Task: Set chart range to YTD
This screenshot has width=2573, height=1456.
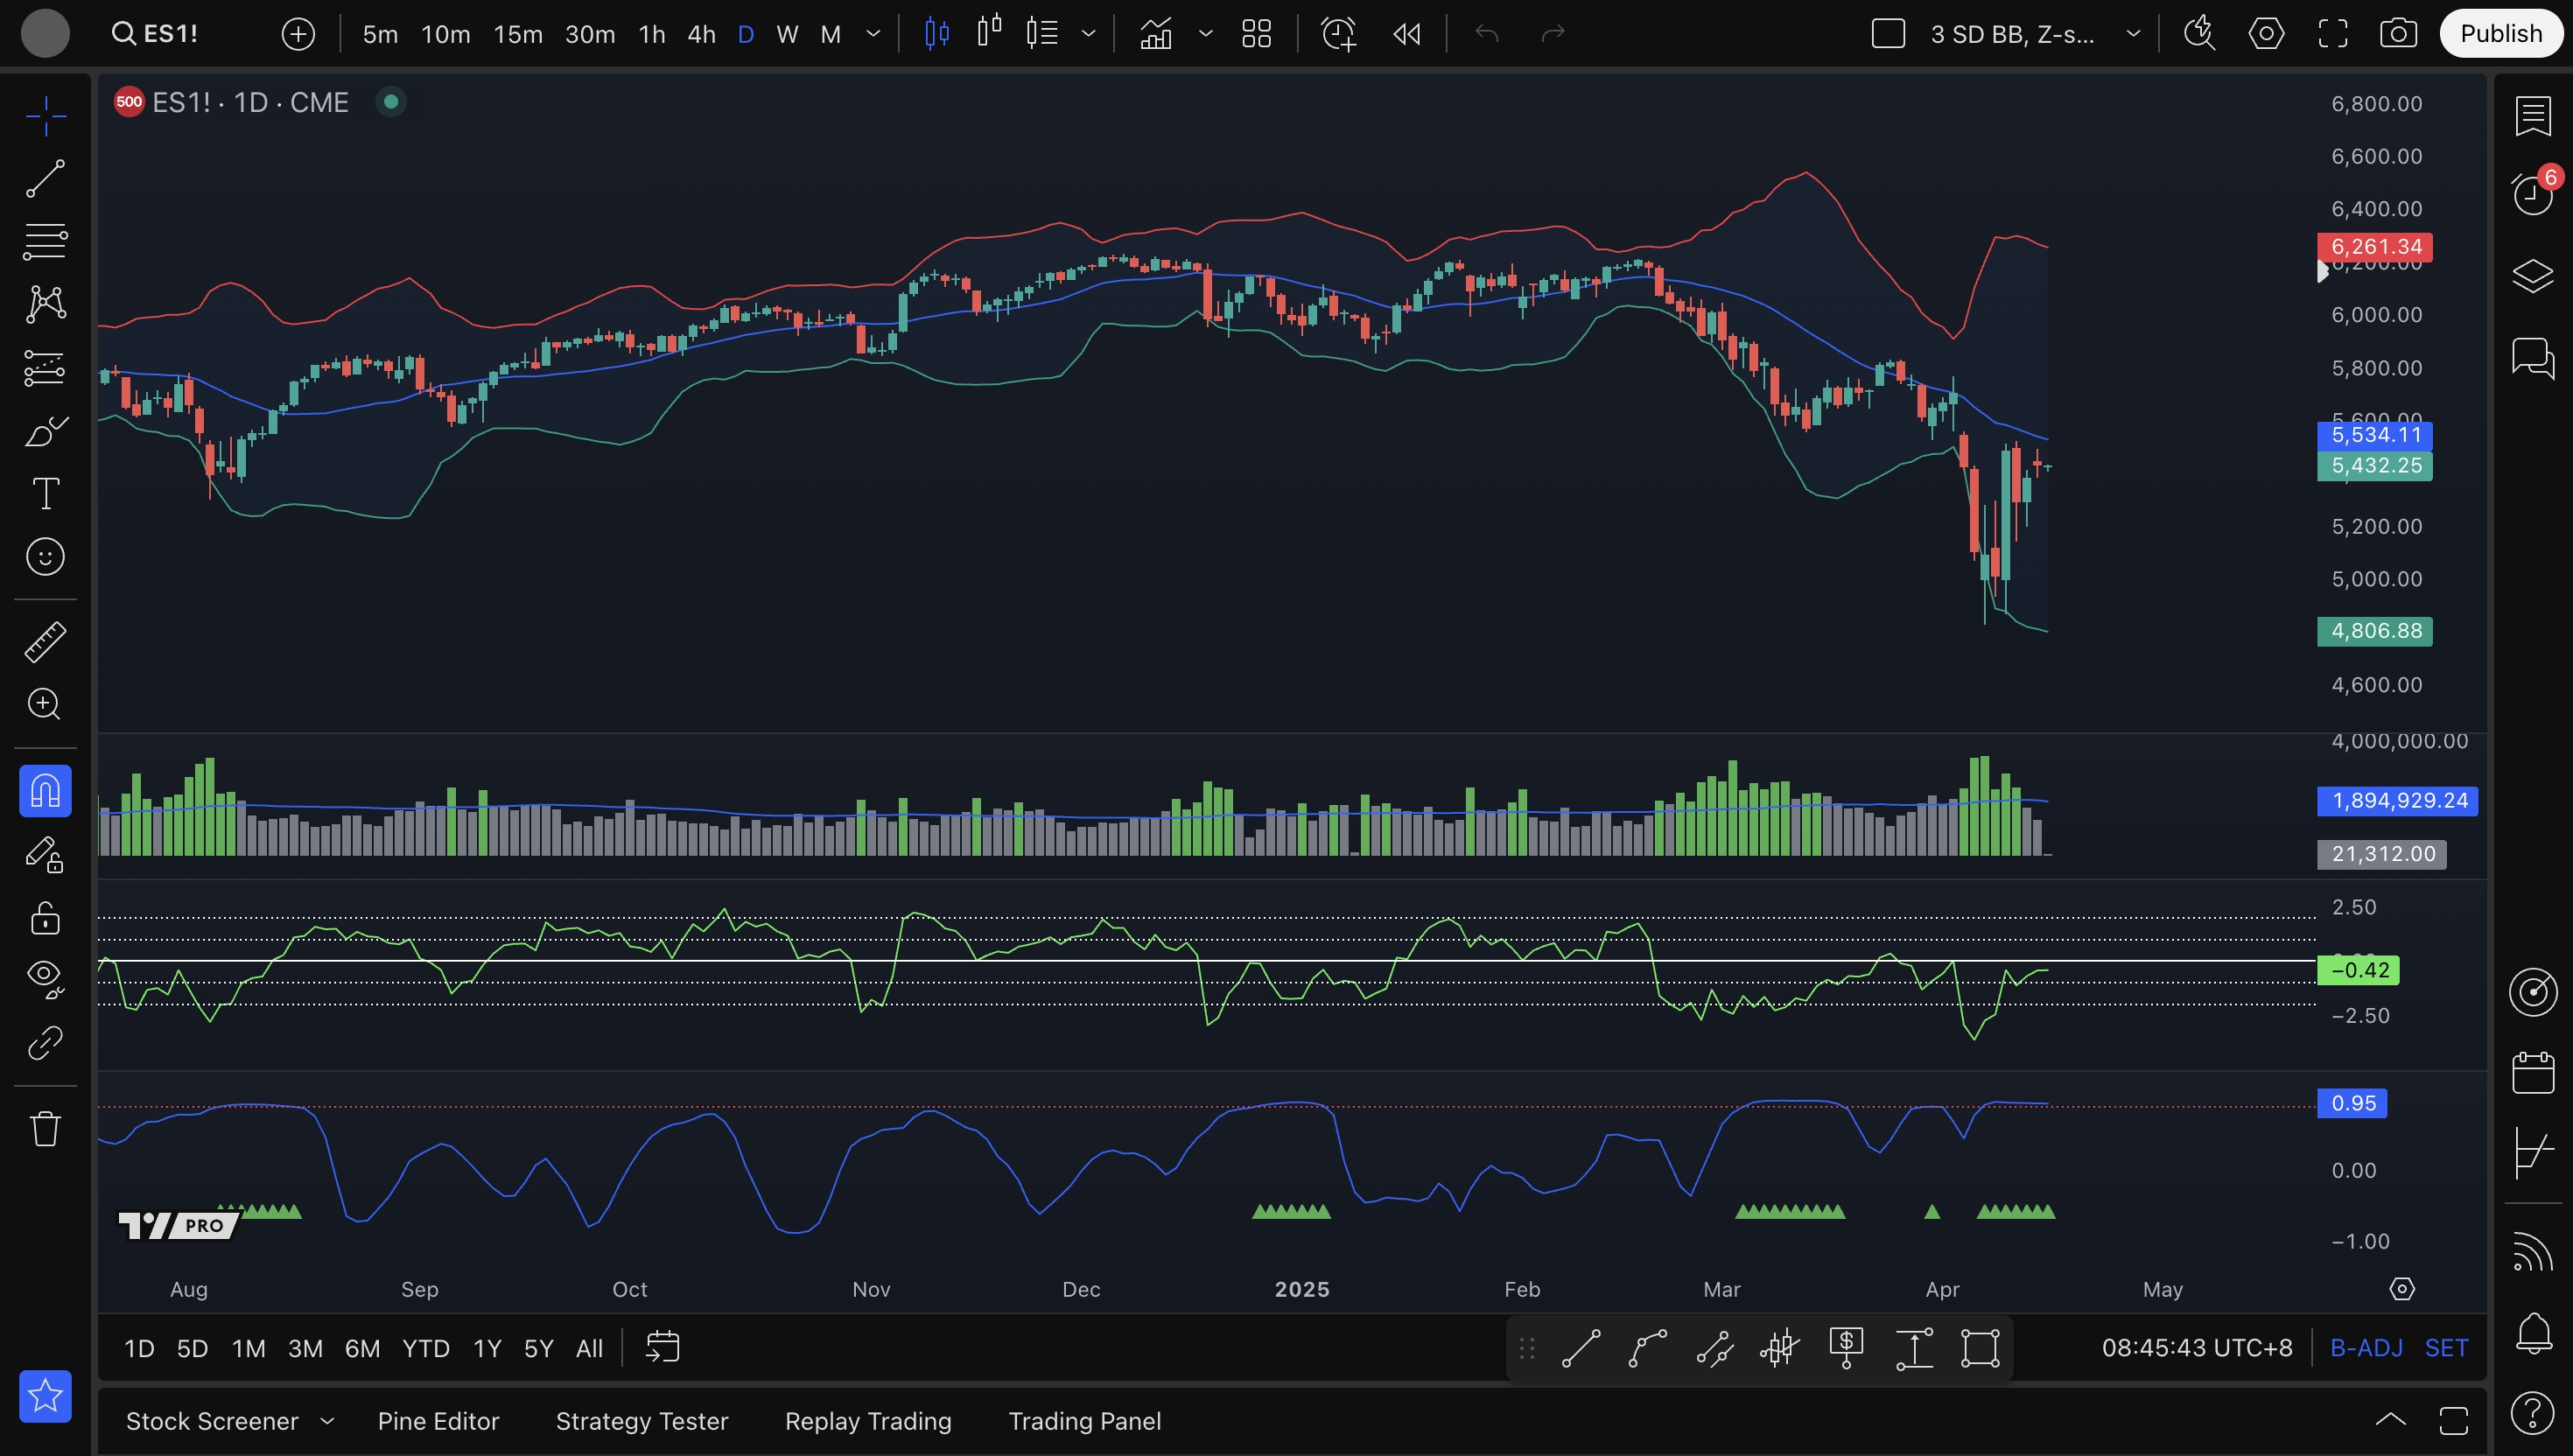Action: [x=425, y=1348]
